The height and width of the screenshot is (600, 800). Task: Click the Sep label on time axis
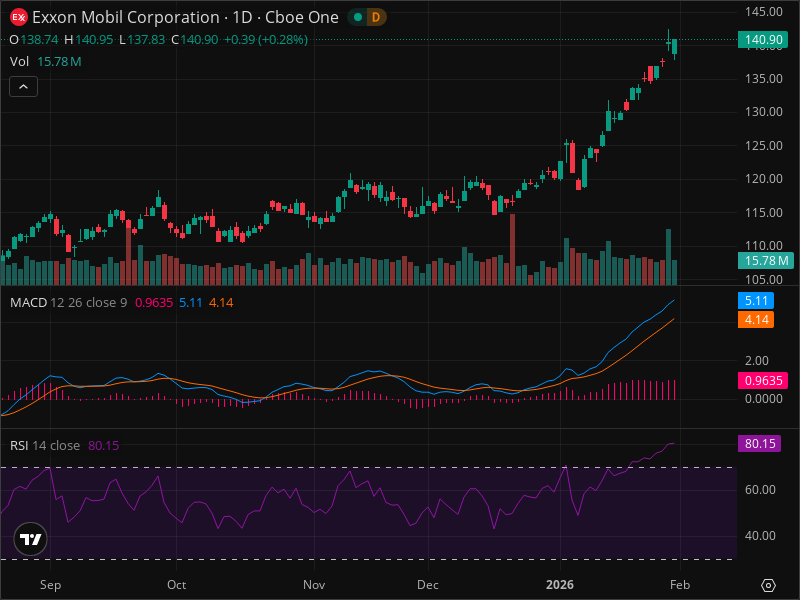(x=51, y=585)
